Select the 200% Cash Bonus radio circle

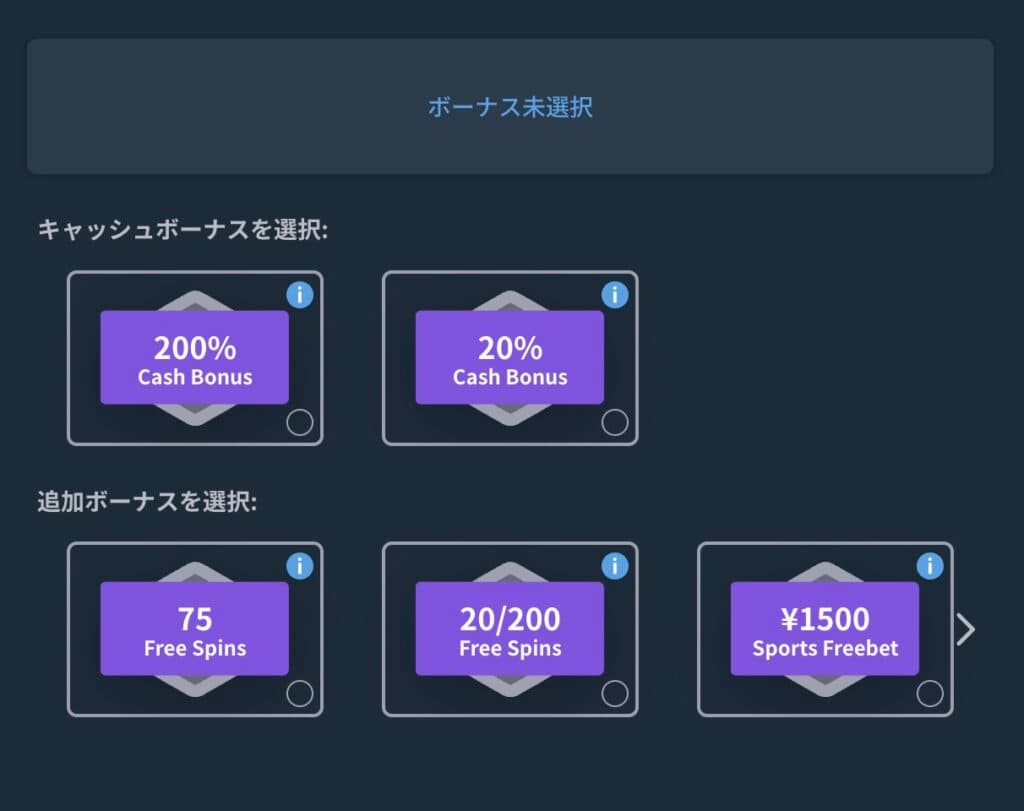click(x=300, y=422)
